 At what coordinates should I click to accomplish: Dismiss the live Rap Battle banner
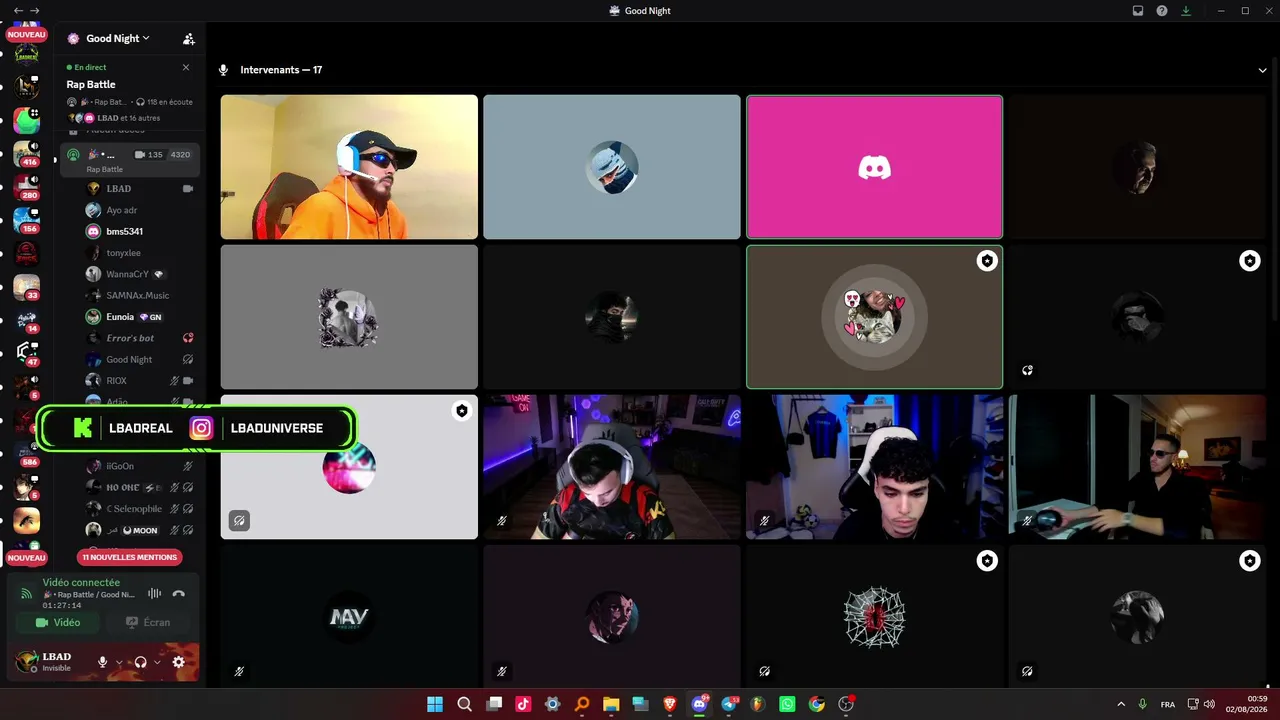(186, 67)
